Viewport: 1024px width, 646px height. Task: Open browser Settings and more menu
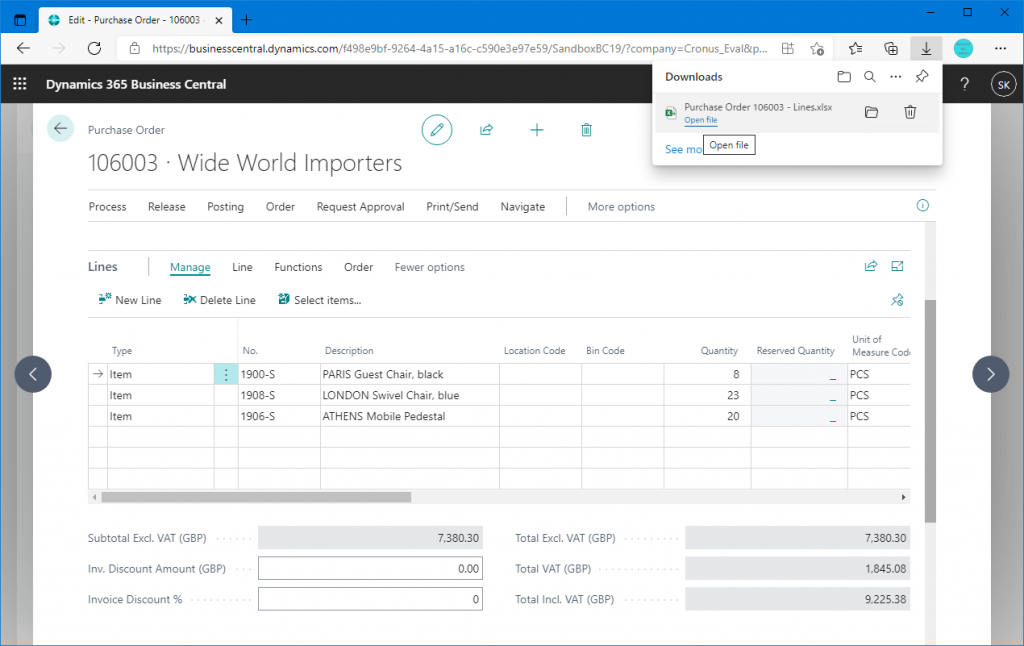point(1000,48)
